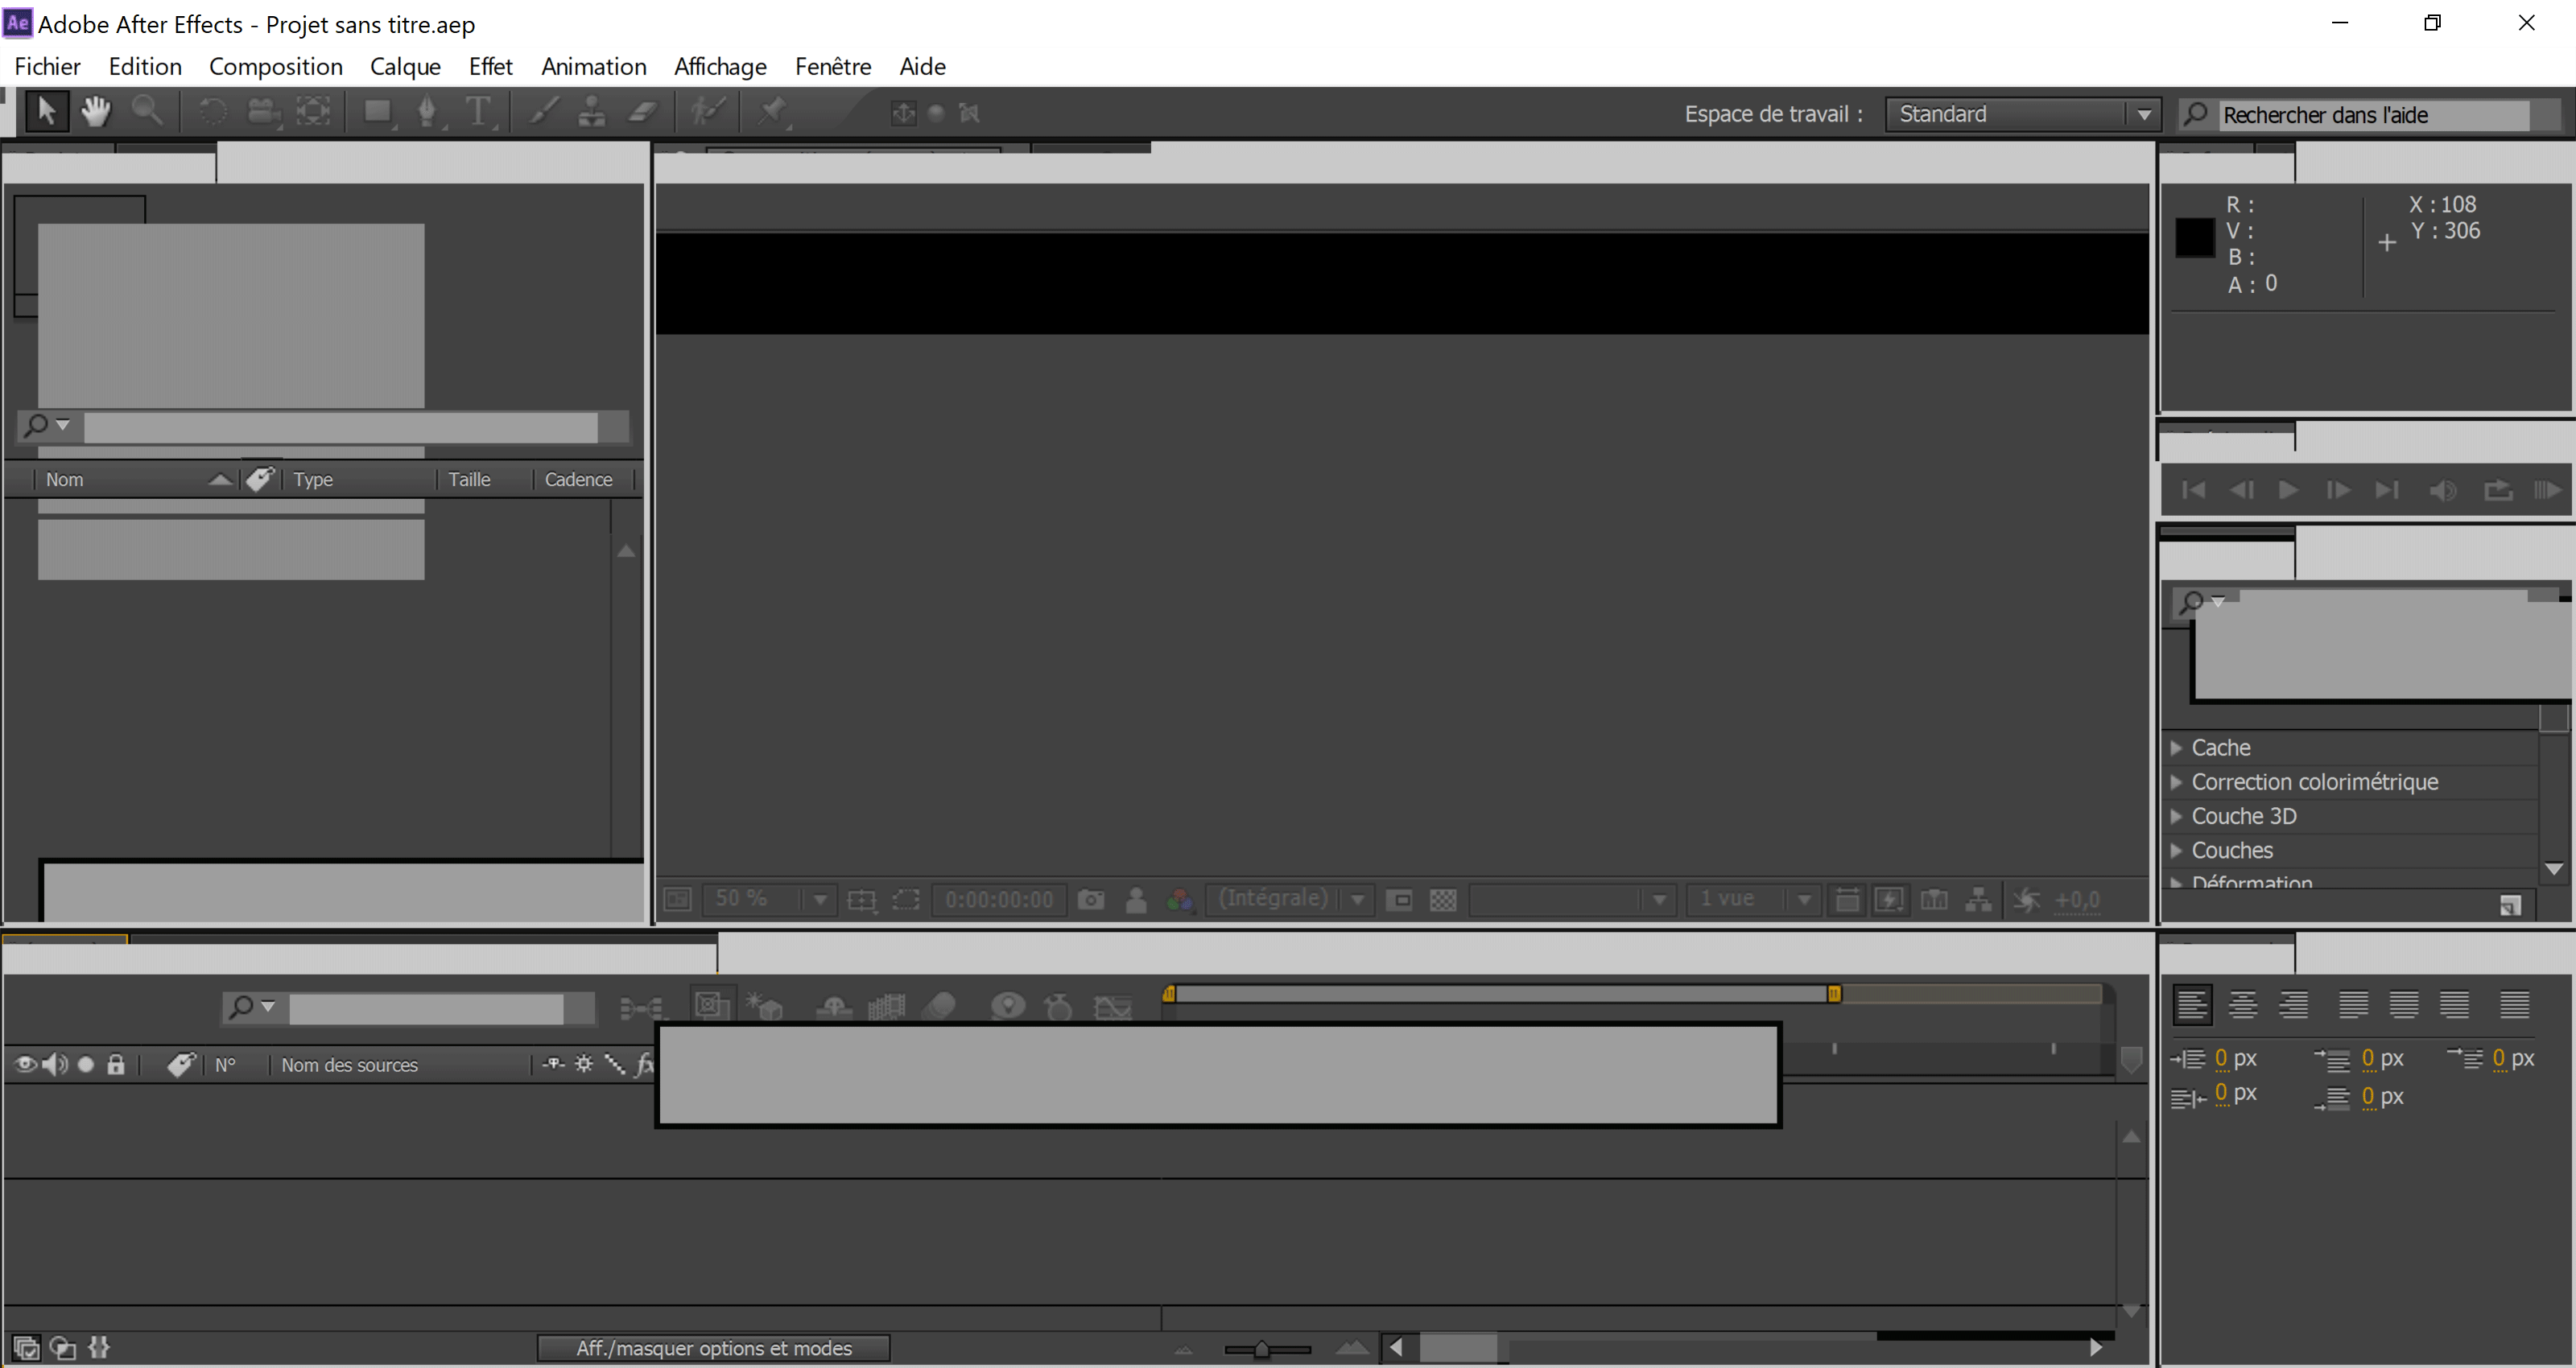Screen dimensions: 2576x1368
Task: Select the Hand tool
Action: point(96,111)
